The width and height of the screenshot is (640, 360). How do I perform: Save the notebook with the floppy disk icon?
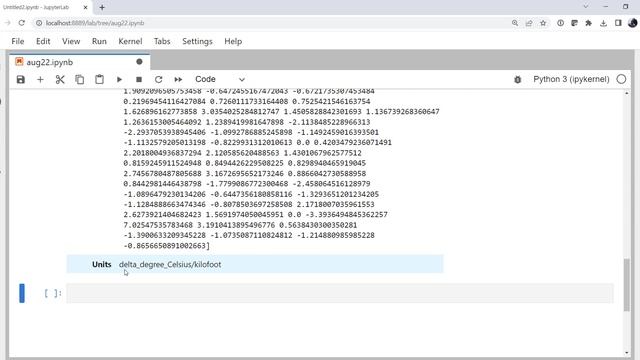pos(20,80)
